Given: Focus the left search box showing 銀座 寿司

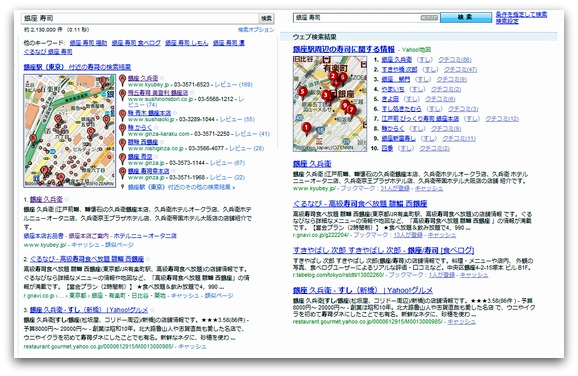Looking at the screenshot, I should pos(141,18).
